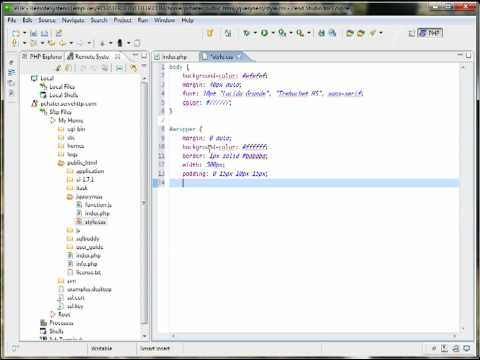Open the Remote Systems view menu triangle
The width and height of the screenshot is (480, 360).
tap(144, 67)
